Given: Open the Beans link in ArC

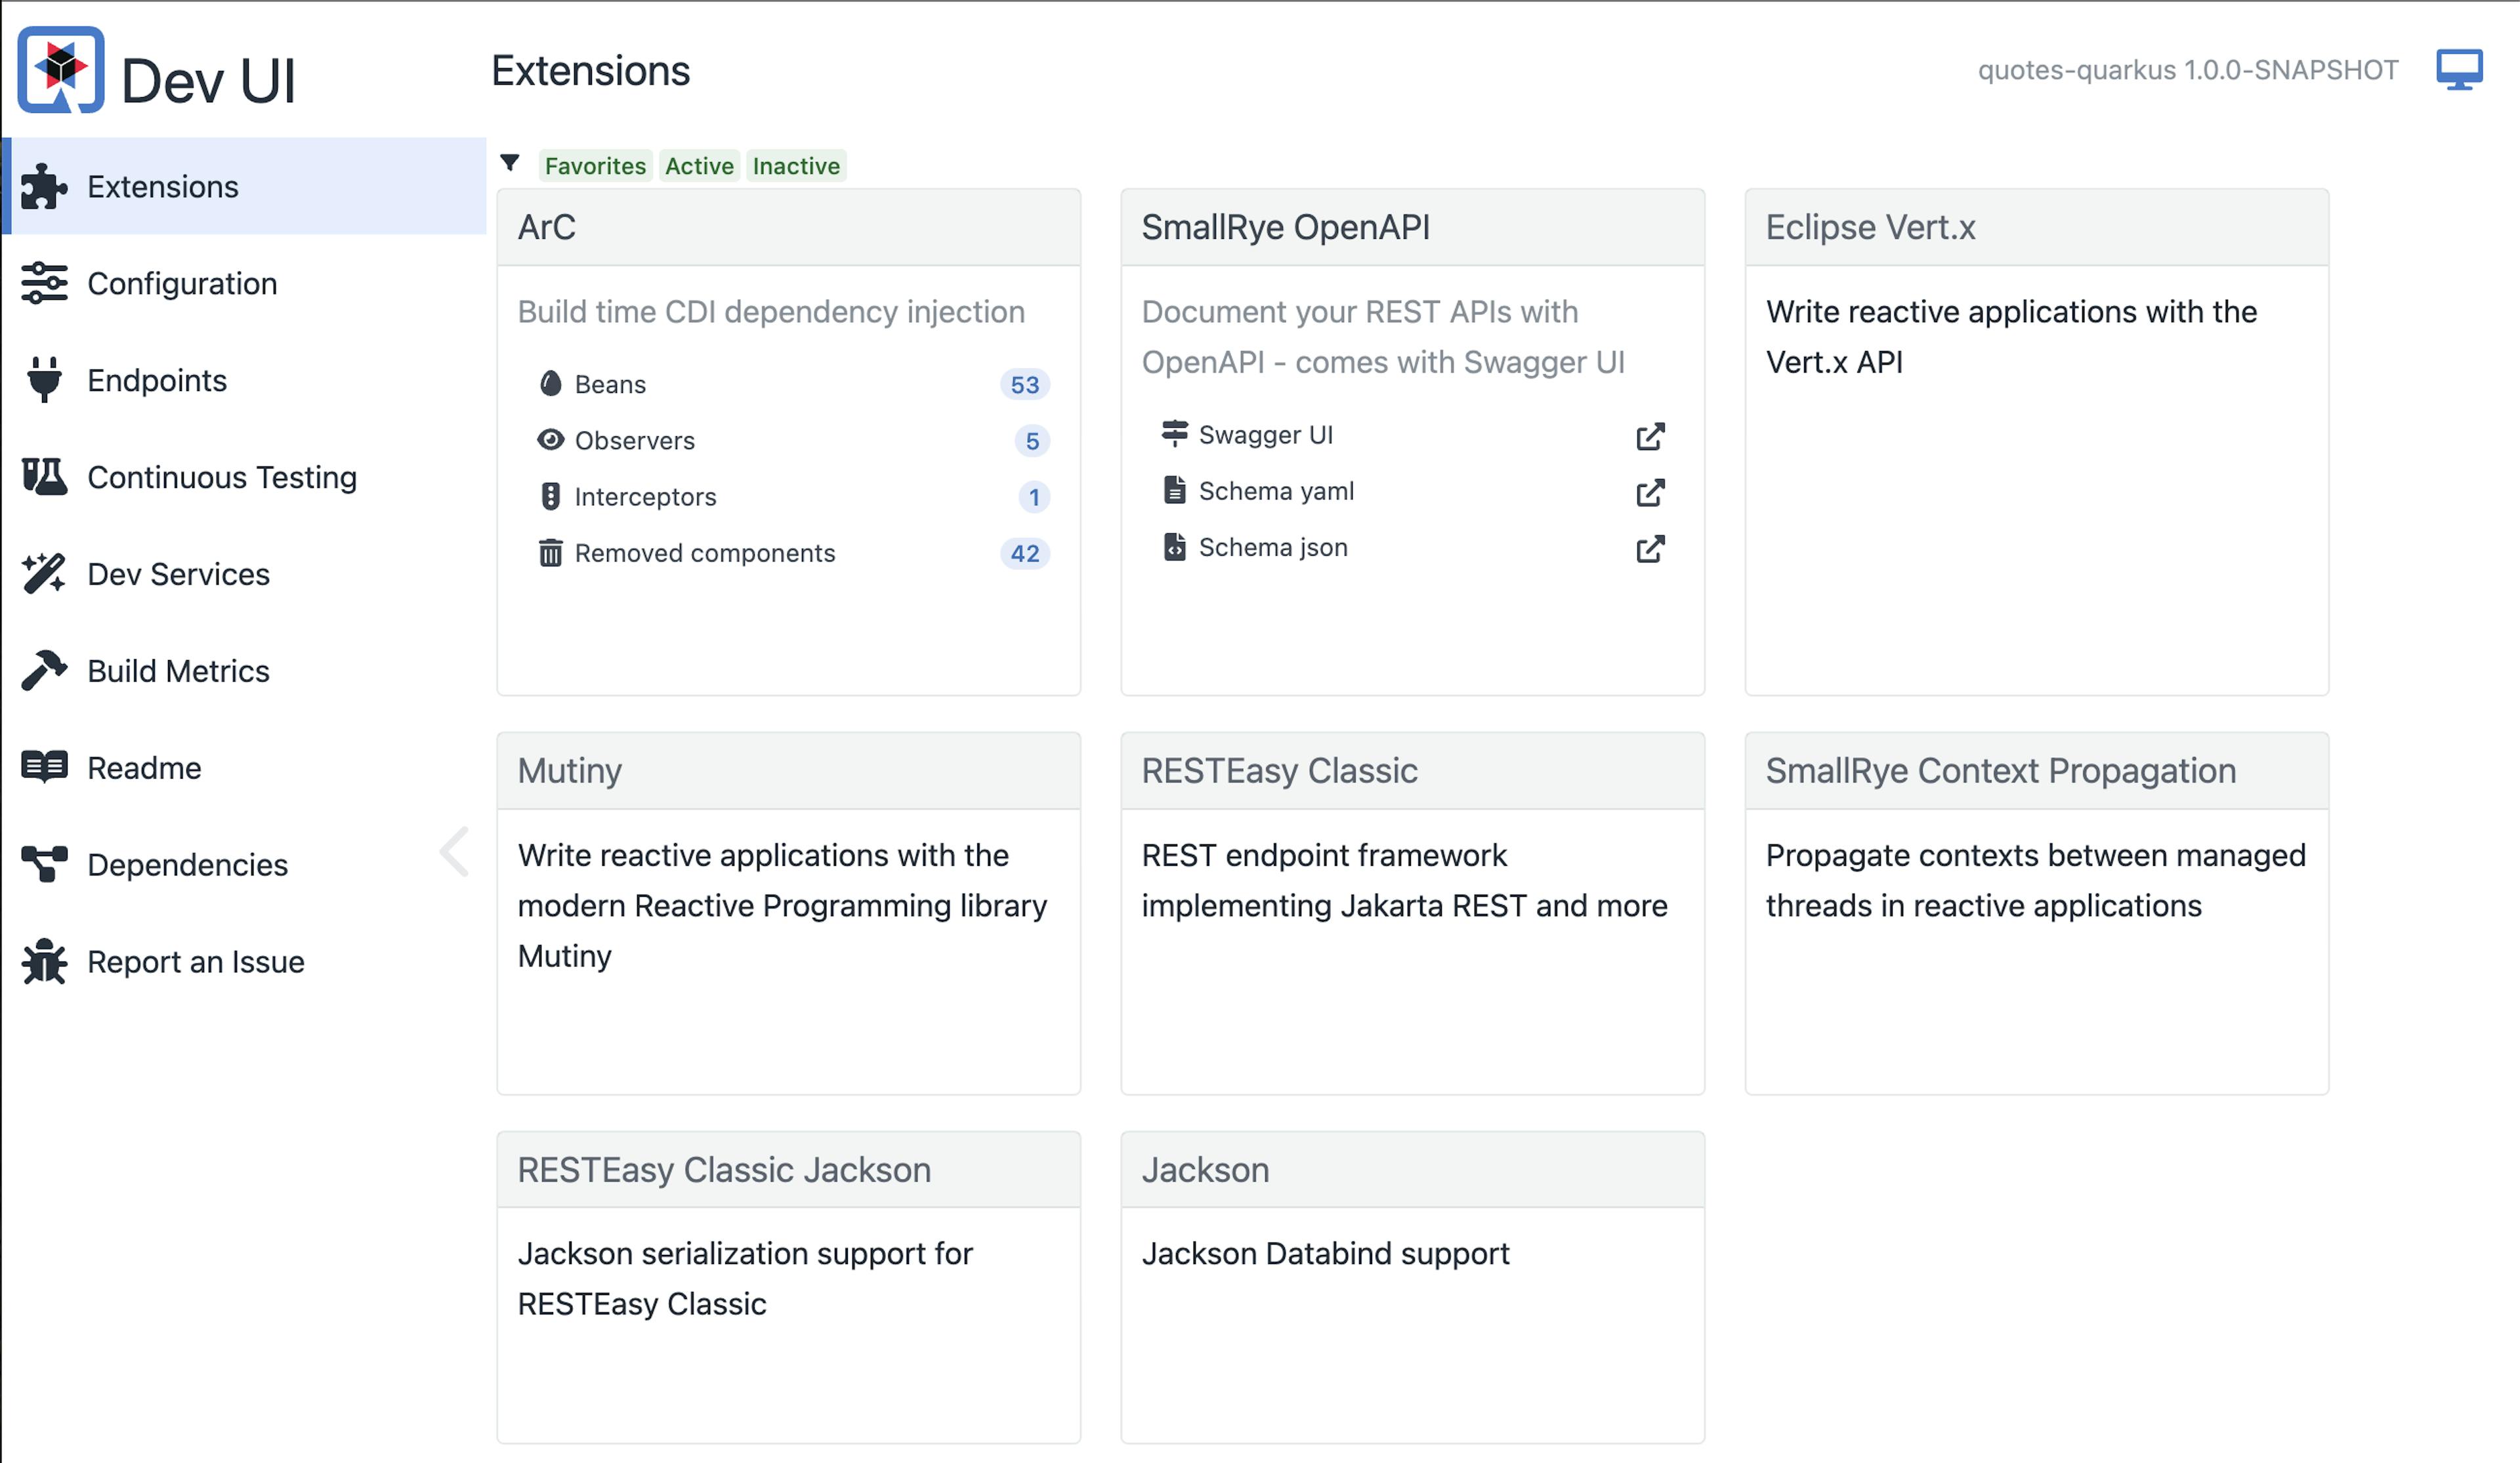Looking at the screenshot, I should coord(610,385).
